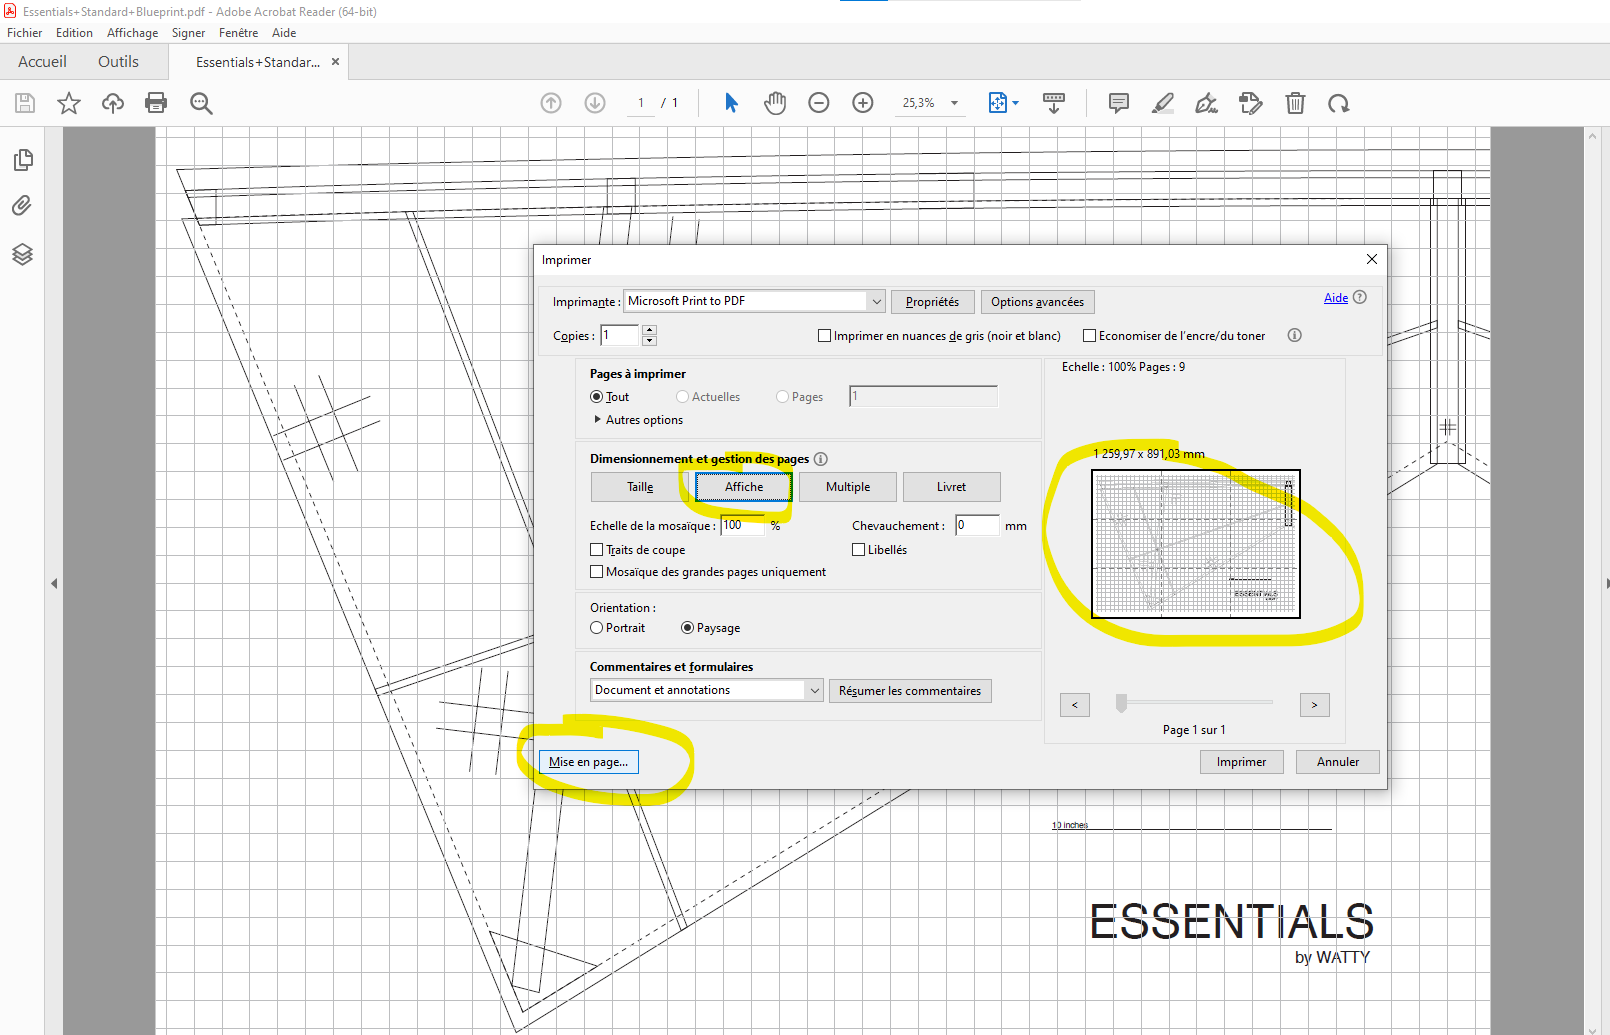Viewport: 1610px width, 1035px height.
Task: Collapse left navigation pane arrow
Action: (54, 583)
